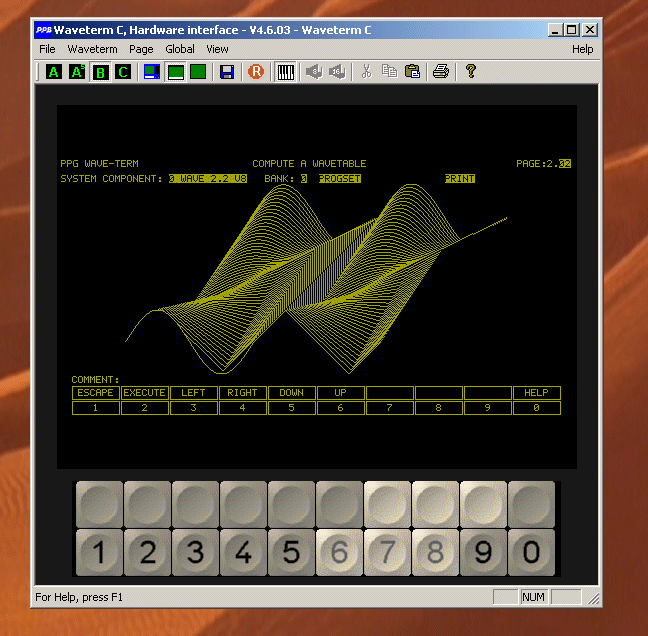Viewport: 648px width, 636px height.
Task: Click the PAGE number field 02
Action: point(565,164)
